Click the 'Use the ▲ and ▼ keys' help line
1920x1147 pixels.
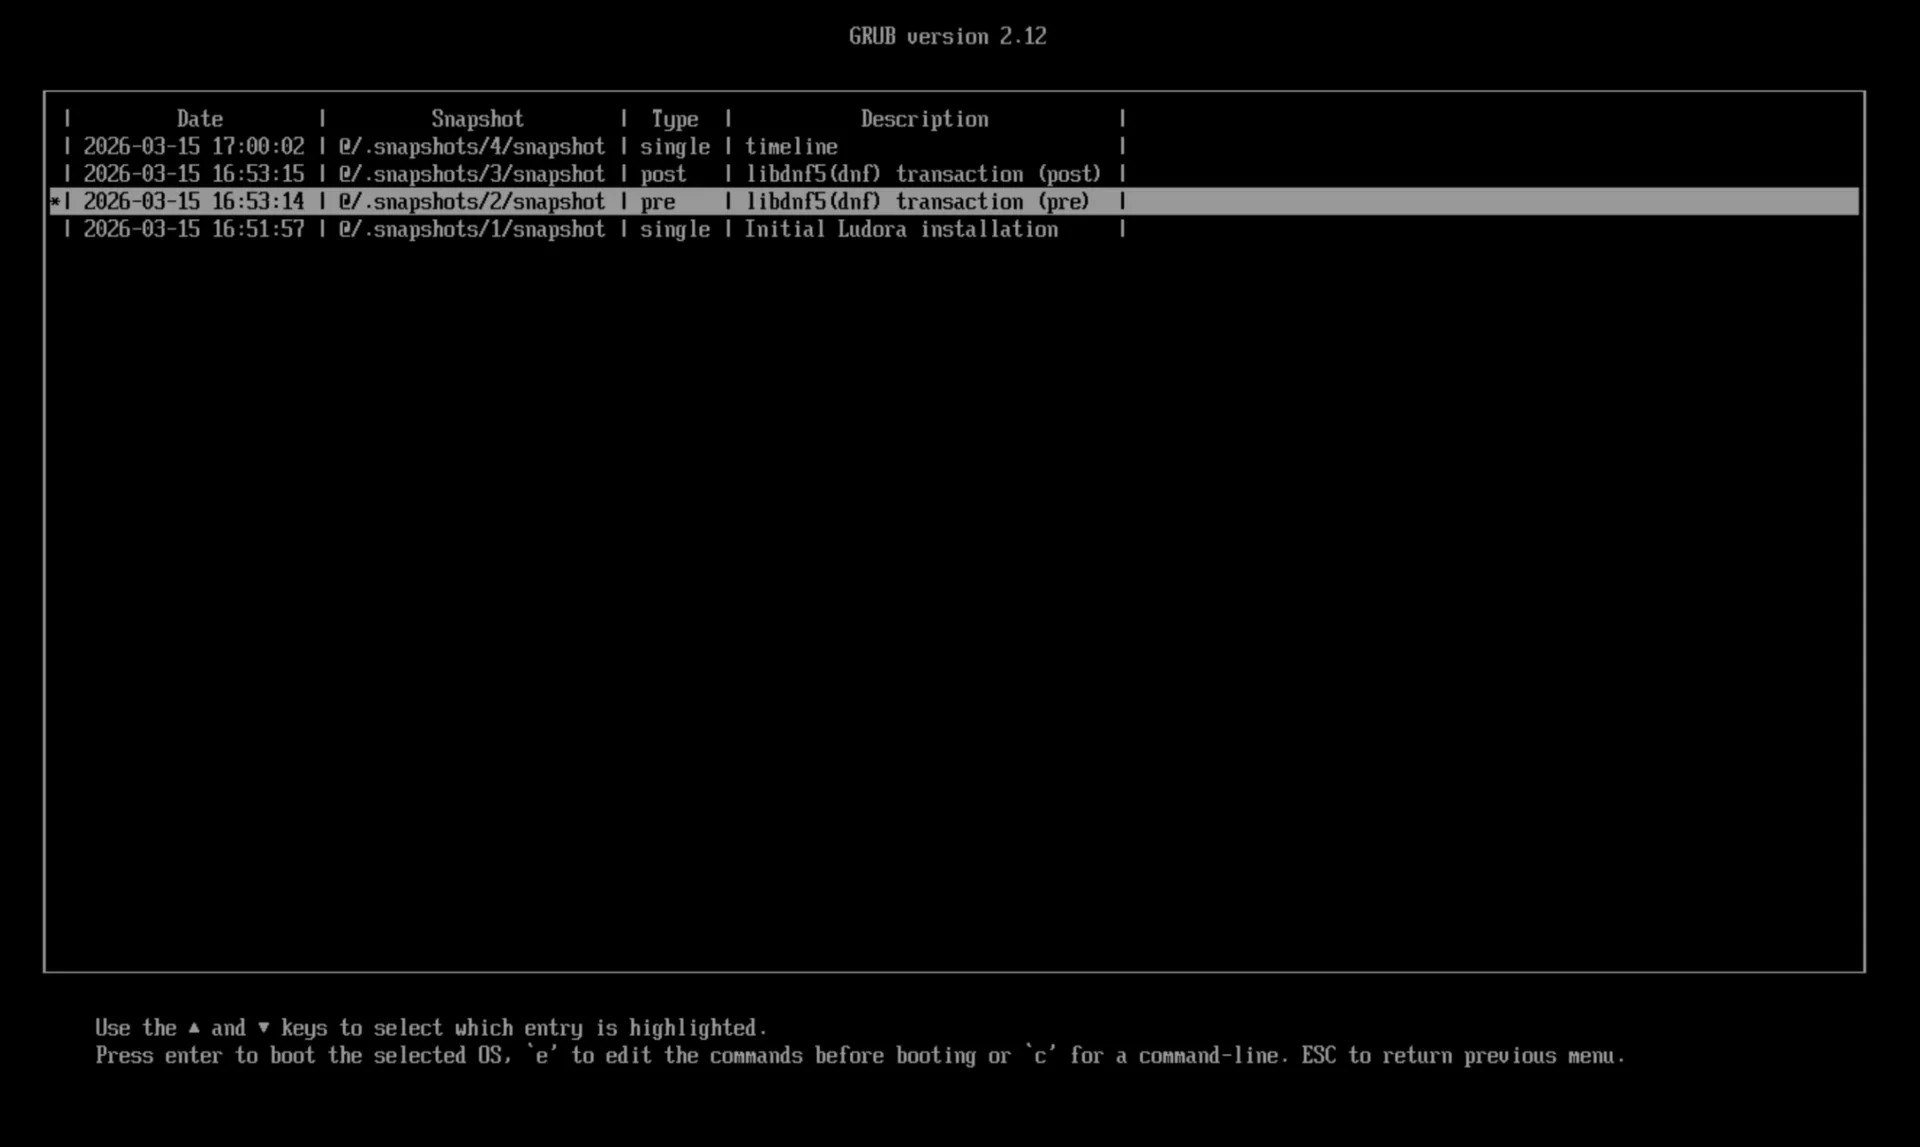(x=431, y=1028)
